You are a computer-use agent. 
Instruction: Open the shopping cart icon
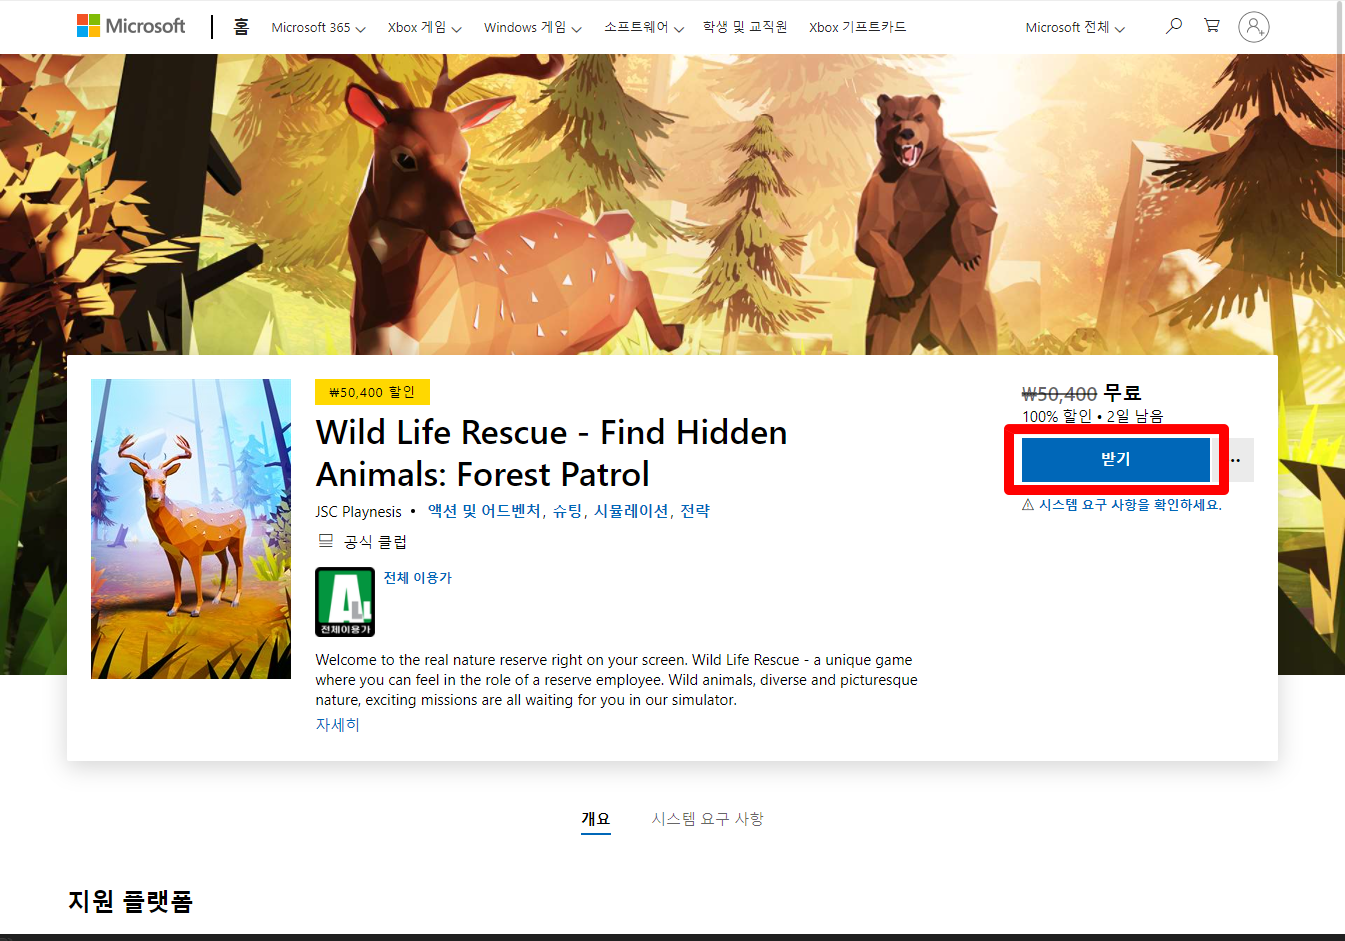[x=1212, y=26]
